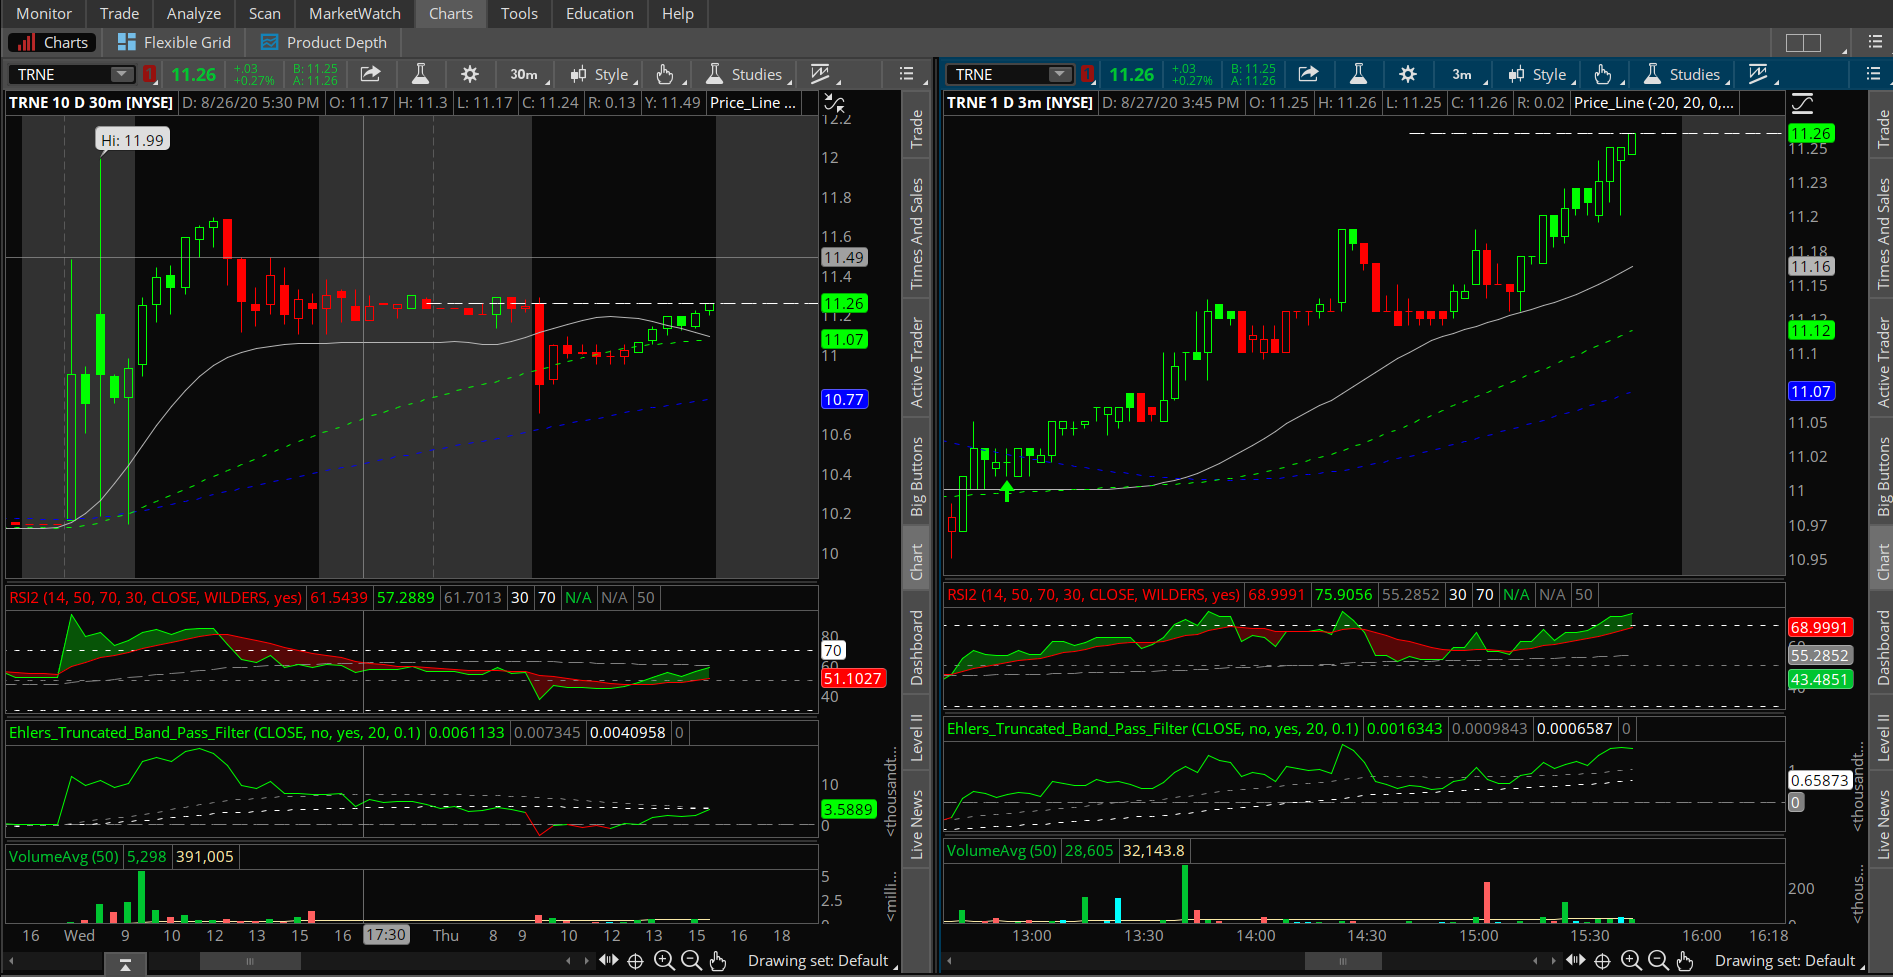Open chart settings gear on left chart
The width and height of the screenshot is (1893, 977).
(x=469, y=74)
